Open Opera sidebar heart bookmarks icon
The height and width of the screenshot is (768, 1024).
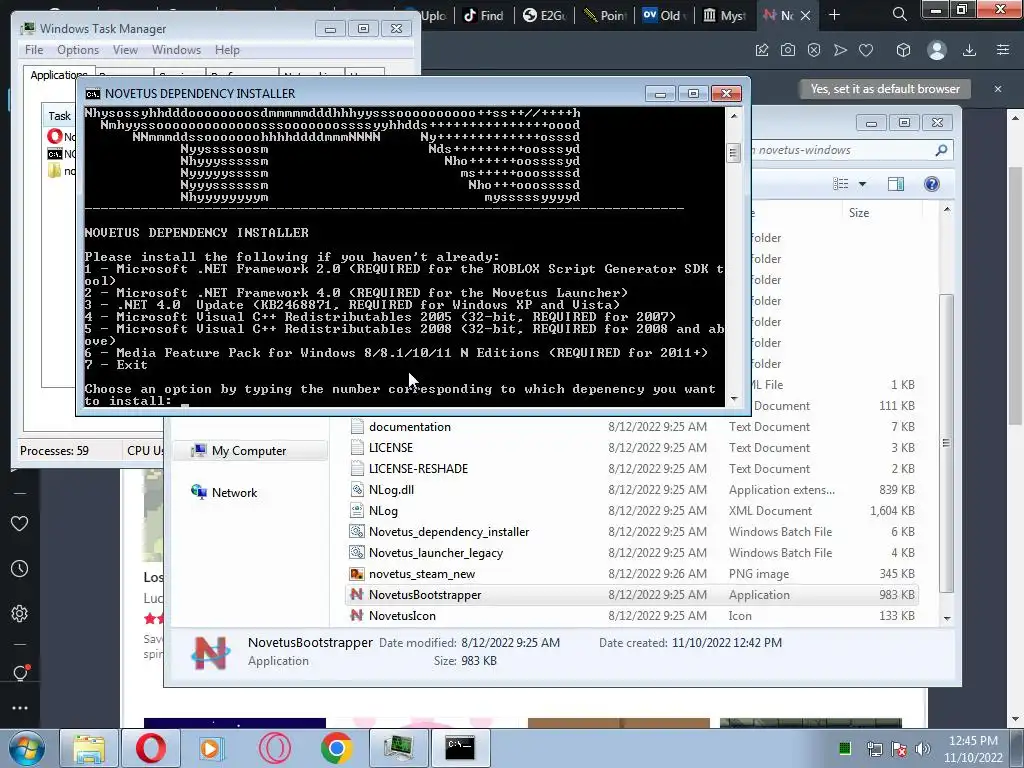(20, 524)
